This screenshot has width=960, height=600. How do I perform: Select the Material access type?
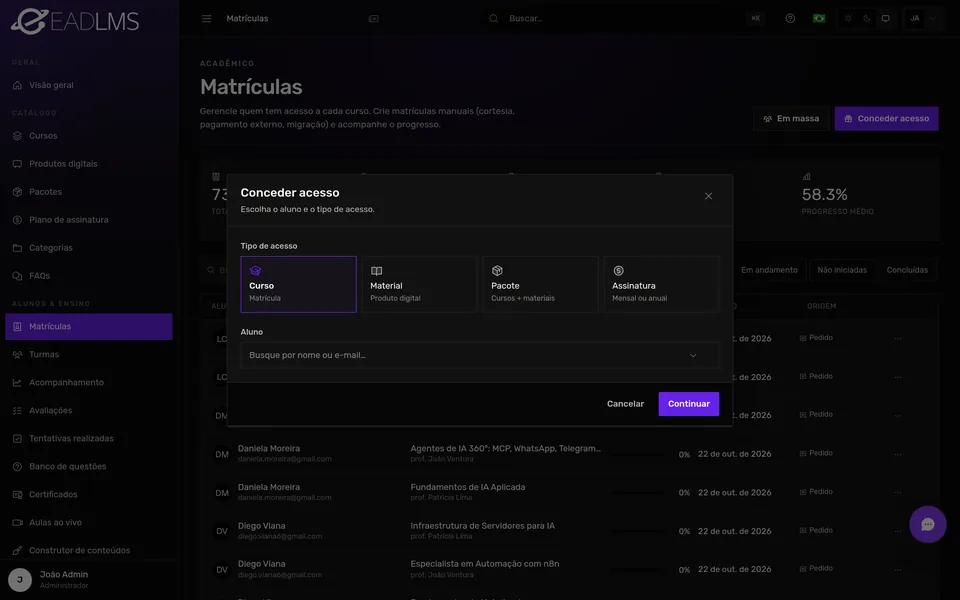[x=419, y=284]
